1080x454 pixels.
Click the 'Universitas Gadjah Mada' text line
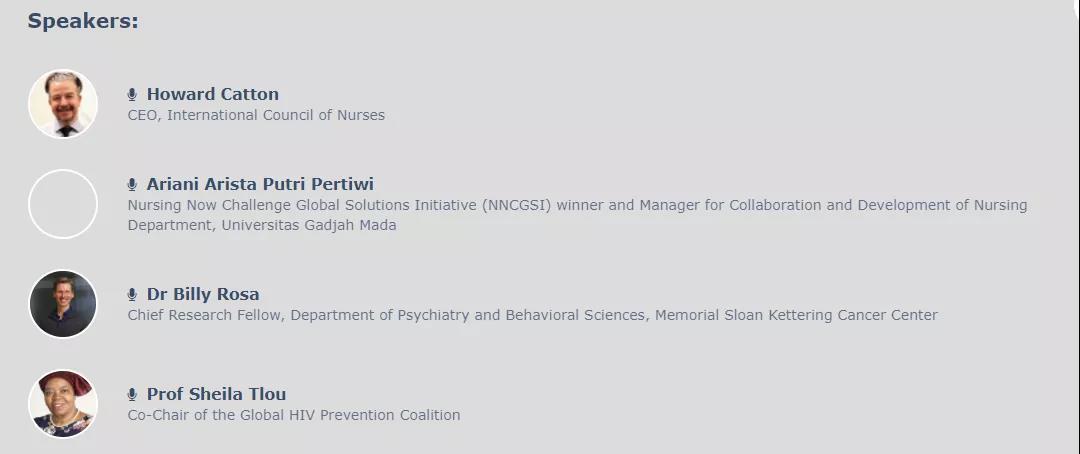click(x=309, y=225)
